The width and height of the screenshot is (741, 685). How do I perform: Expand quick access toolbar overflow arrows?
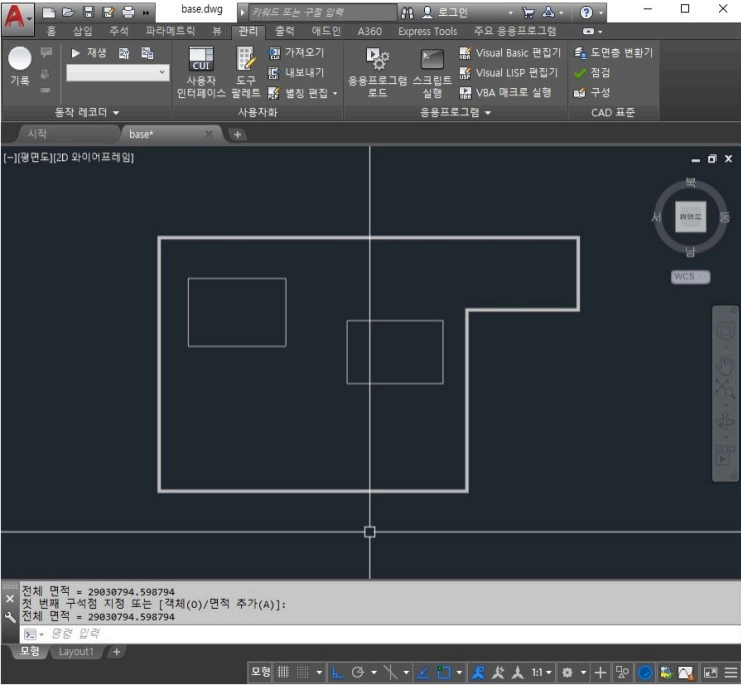146,13
